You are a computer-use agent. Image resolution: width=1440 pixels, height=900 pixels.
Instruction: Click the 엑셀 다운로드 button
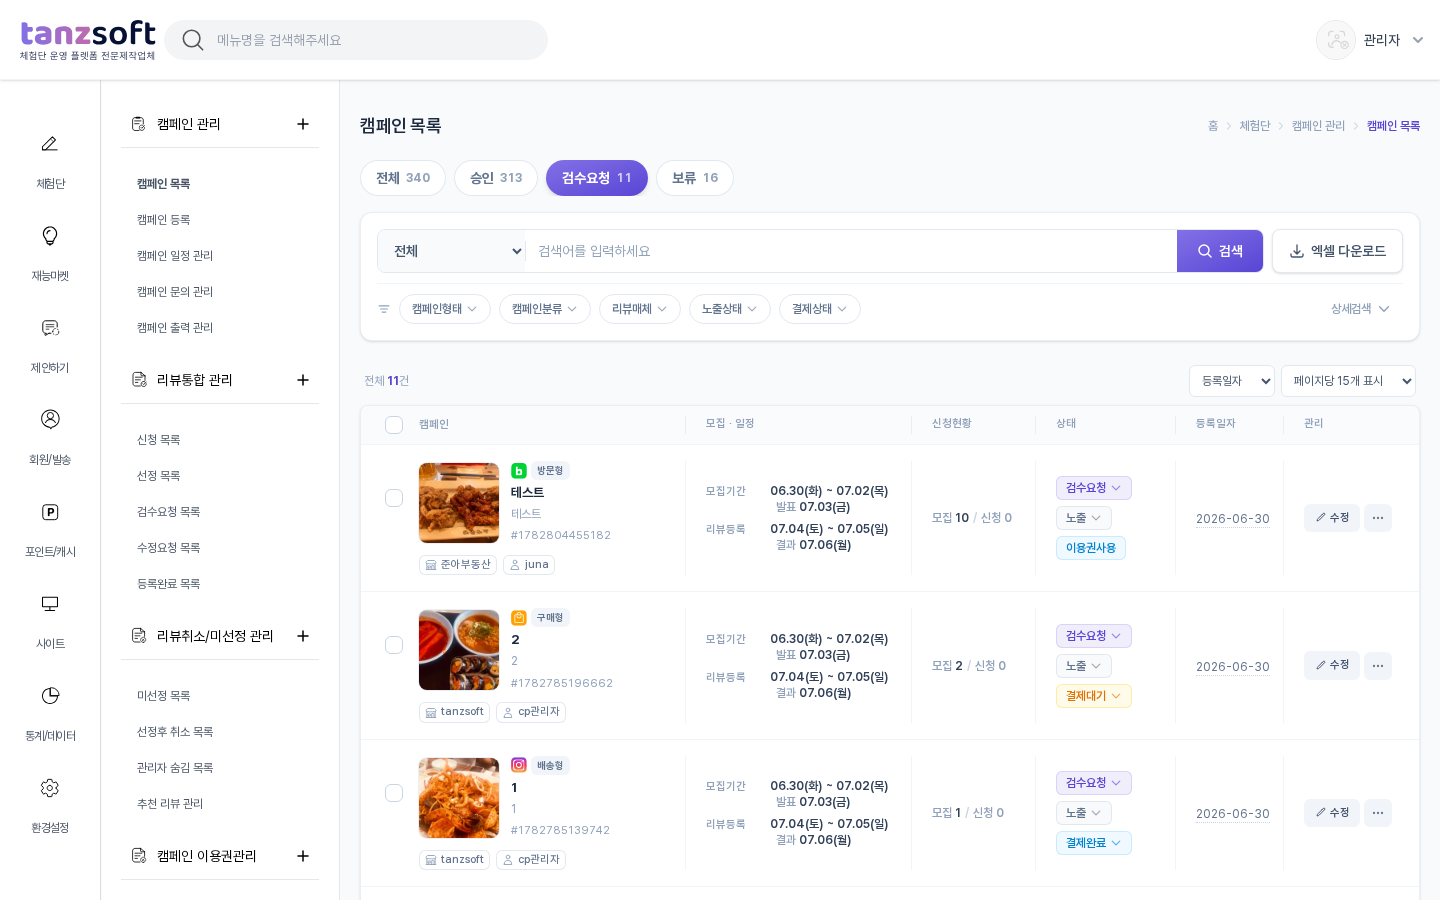tap(1337, 251)
